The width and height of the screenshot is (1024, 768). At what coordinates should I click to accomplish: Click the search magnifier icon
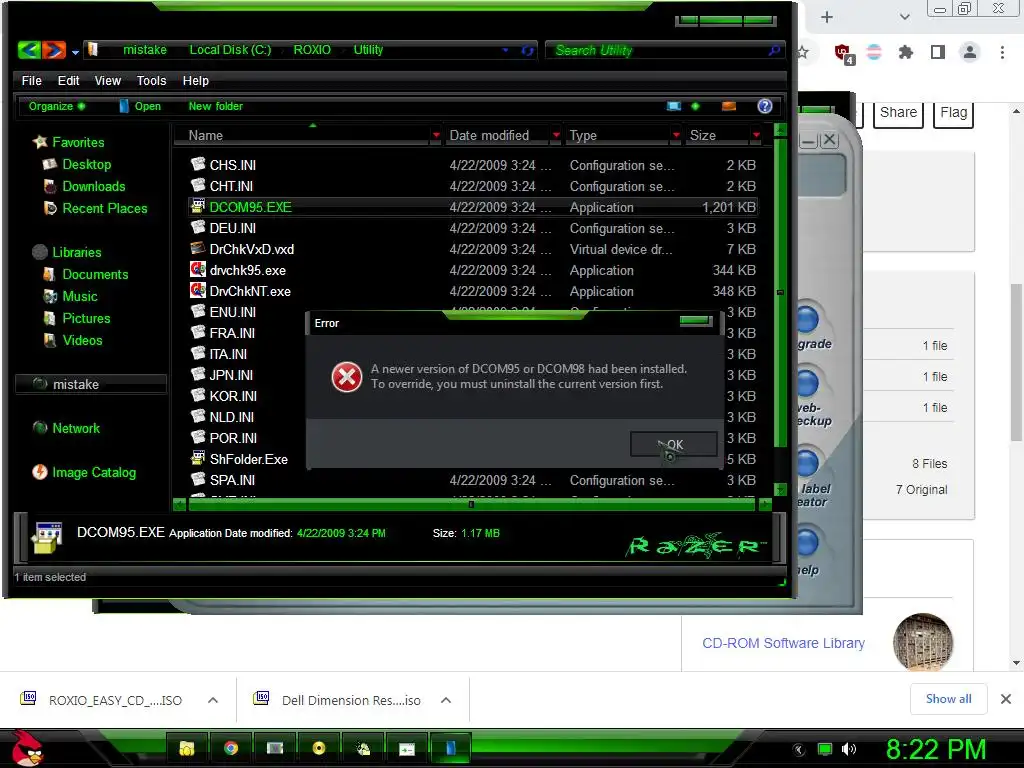[775, 50]
